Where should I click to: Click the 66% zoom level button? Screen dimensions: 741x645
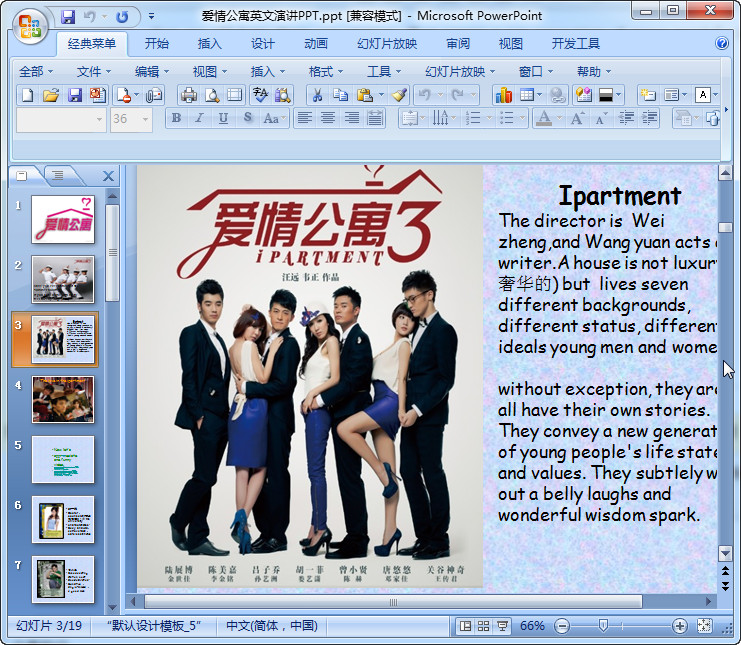532,626
